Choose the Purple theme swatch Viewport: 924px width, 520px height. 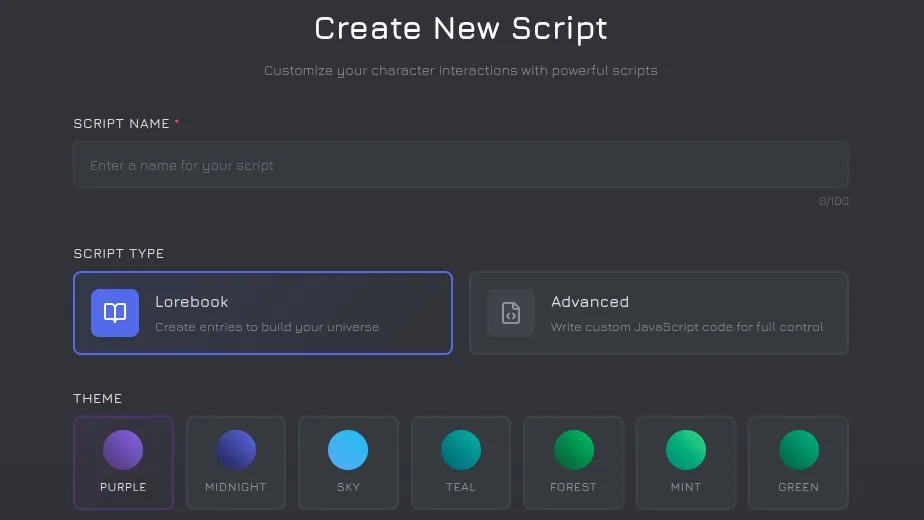pyautogui.click(x=123, y=463)
